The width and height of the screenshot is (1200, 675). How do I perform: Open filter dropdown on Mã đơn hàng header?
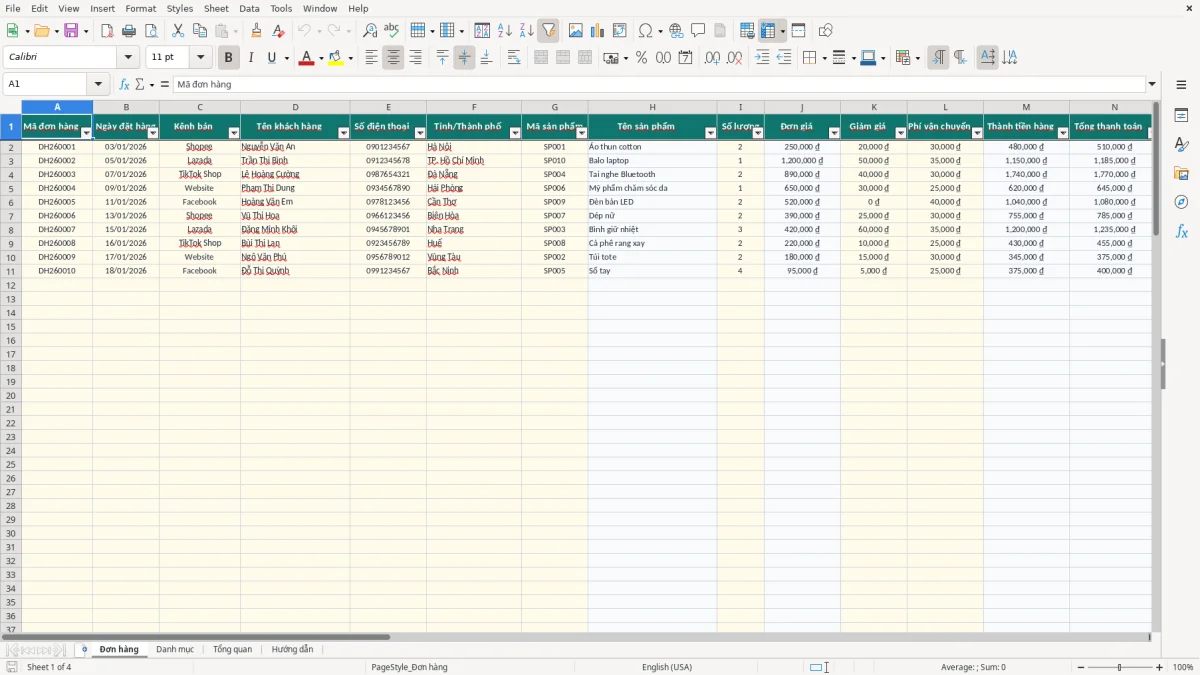click(x=86, y=133)
